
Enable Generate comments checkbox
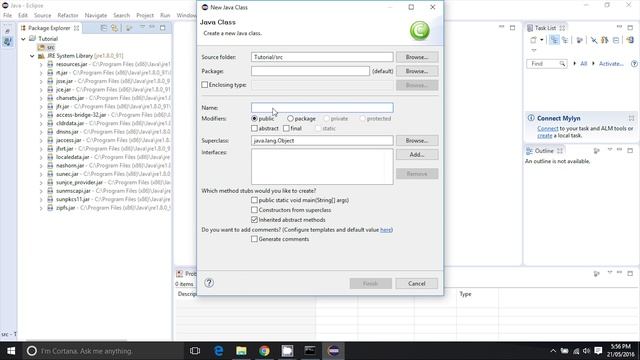coord(254,239)
